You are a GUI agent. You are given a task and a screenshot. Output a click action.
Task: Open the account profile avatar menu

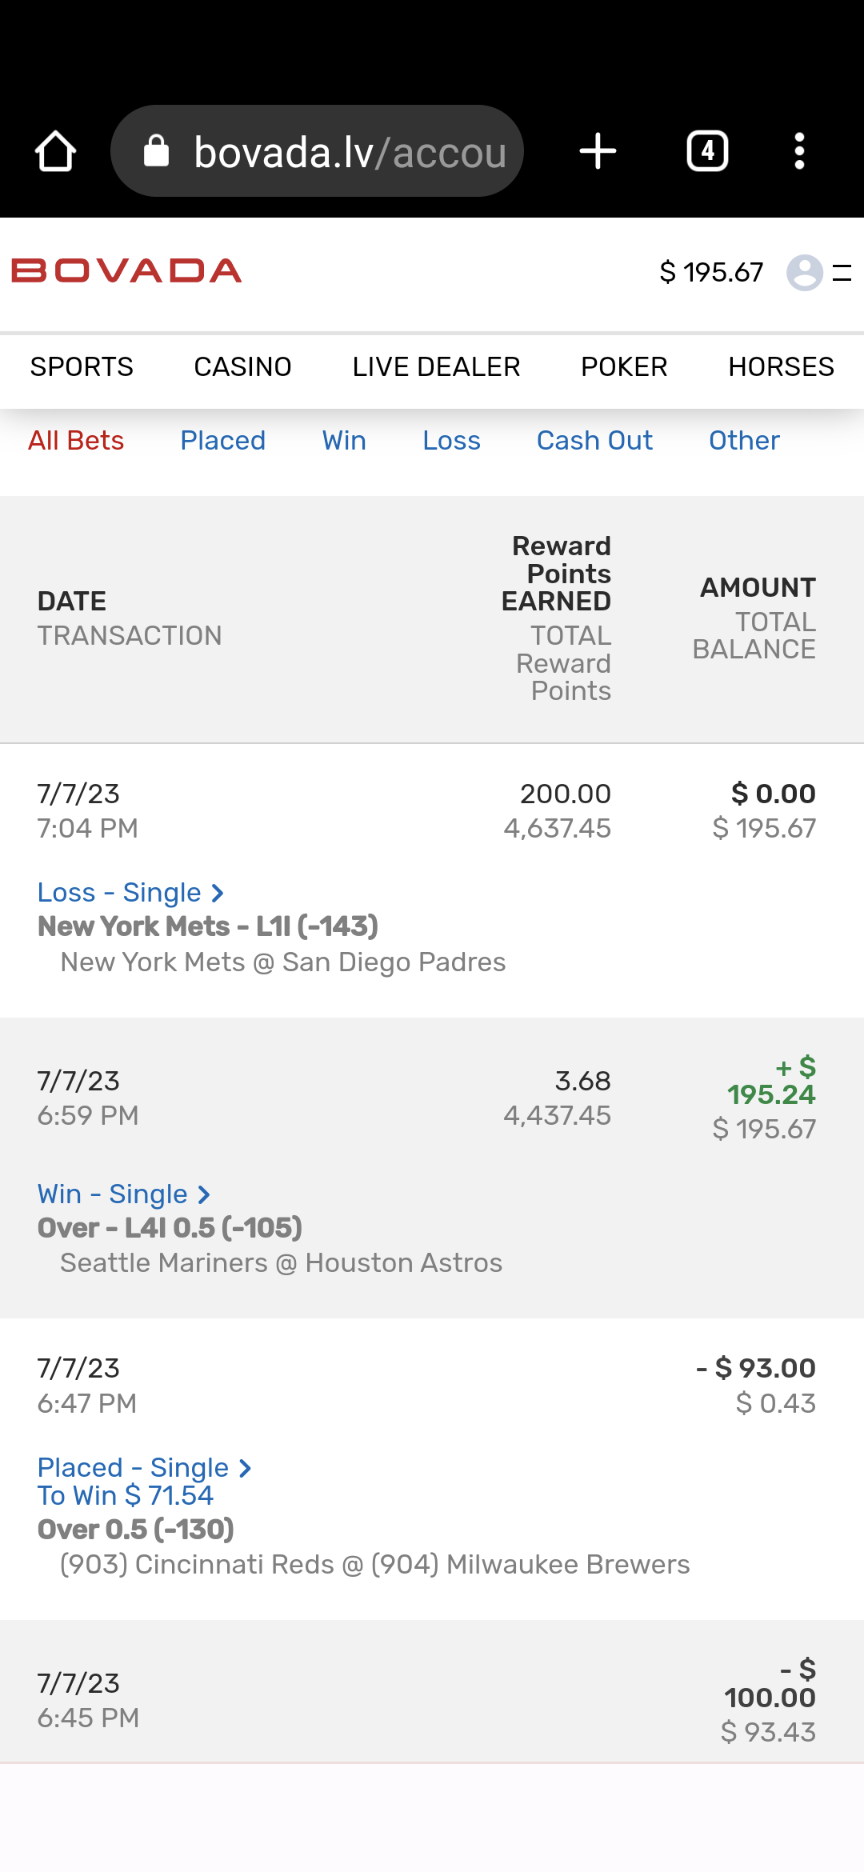click(x=805, y=272)
